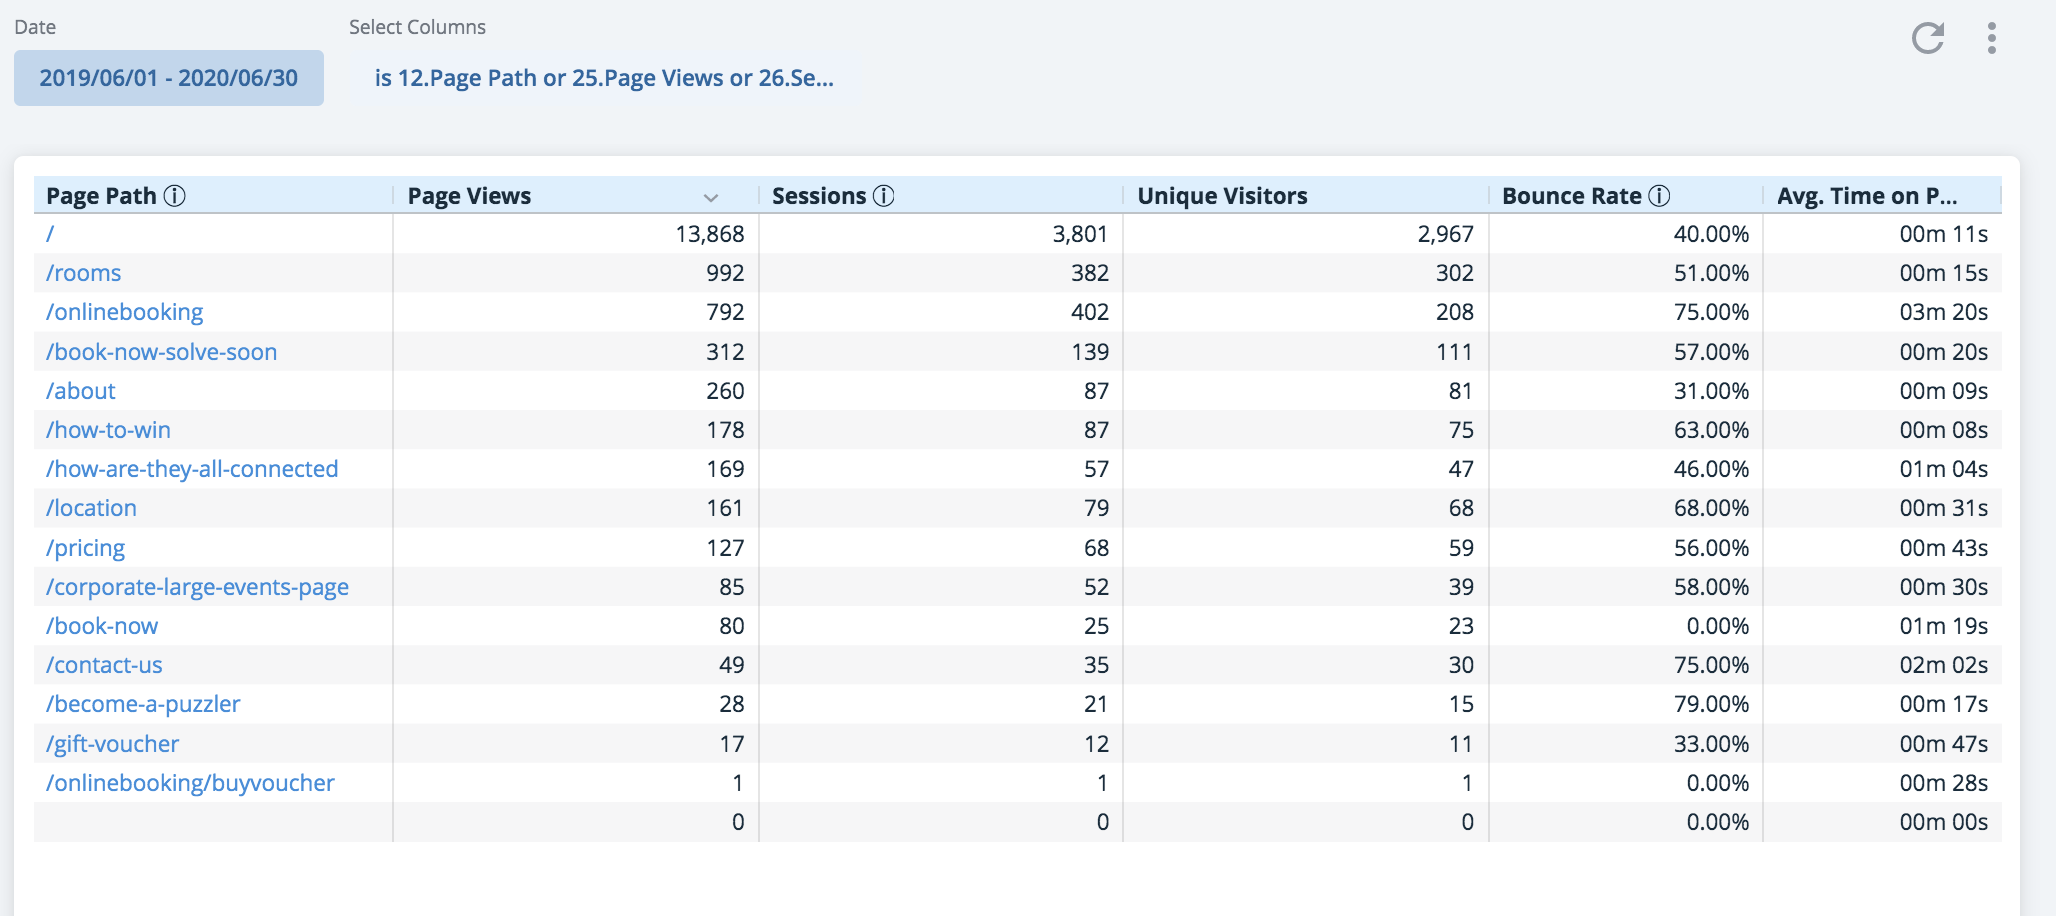The width and height of the screenshot is (2056, 916).
Task: Open the /pricing page link
Action: pyautogui.click(x=86, y=548)
